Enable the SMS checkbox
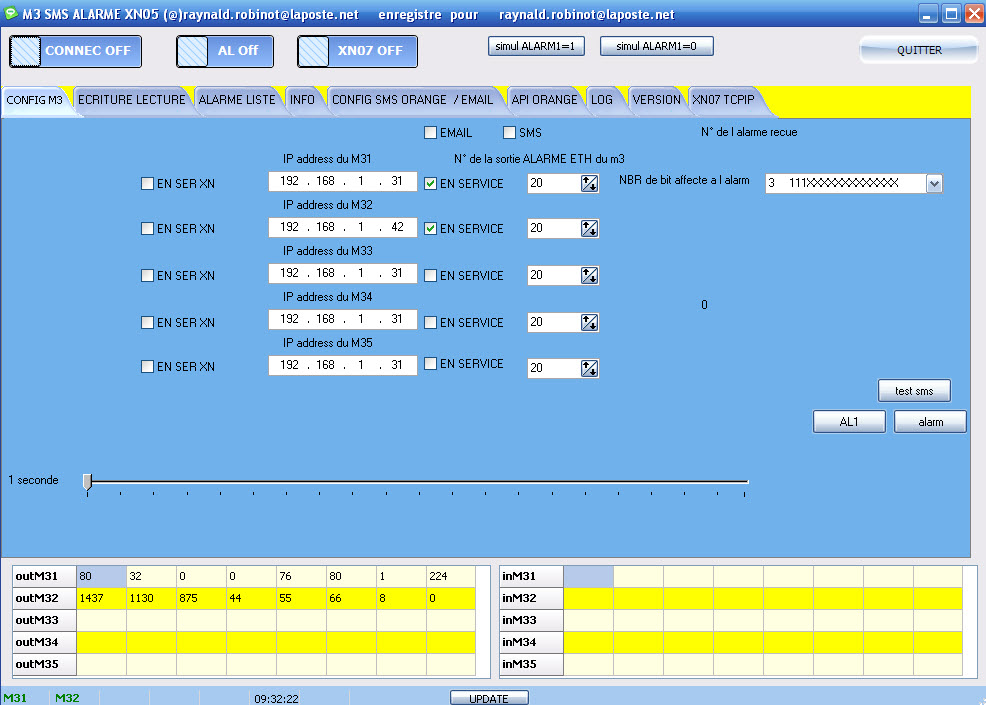Screen dimensions: 986x705 point(510,132)
